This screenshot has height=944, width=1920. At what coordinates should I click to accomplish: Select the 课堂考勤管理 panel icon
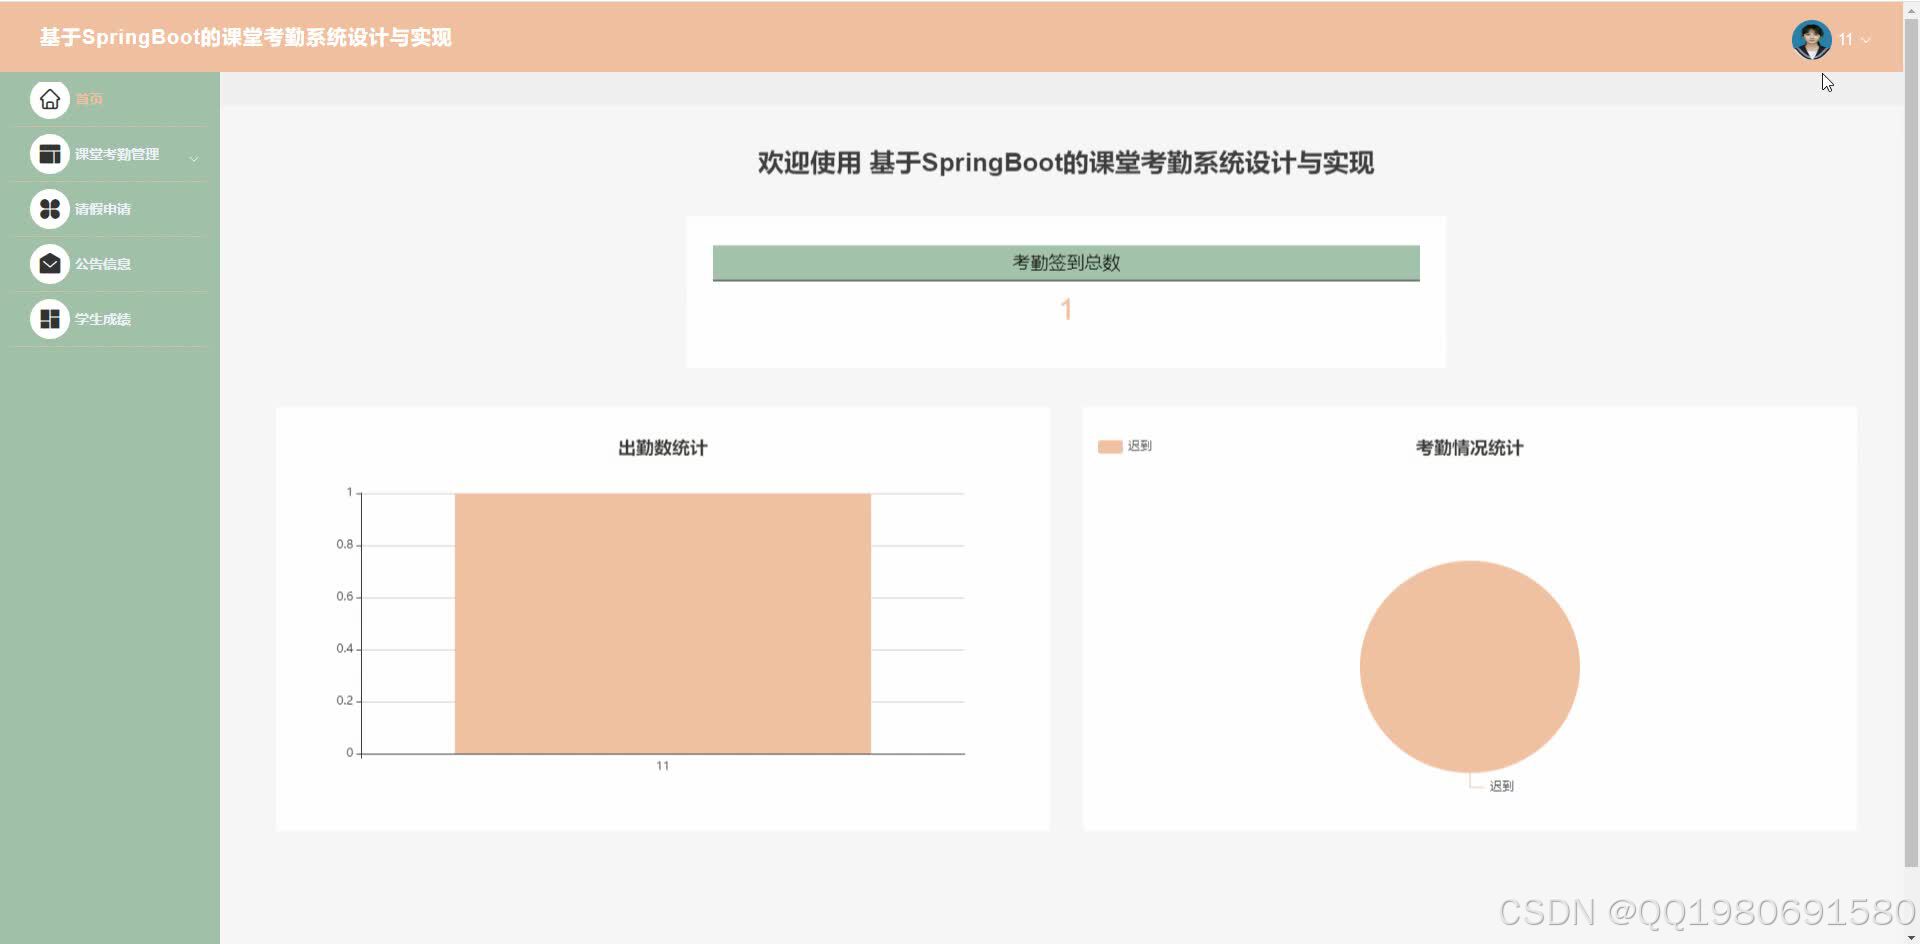click(49, 154)
